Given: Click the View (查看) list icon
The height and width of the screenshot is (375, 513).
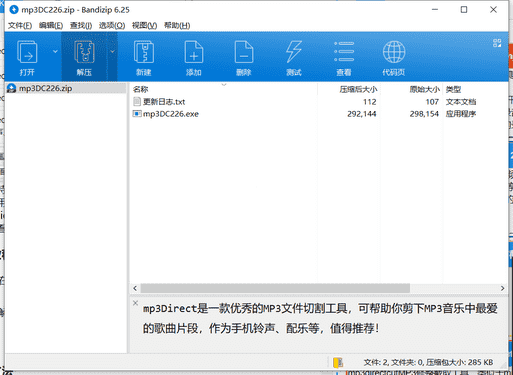Looking at the screenshot, I should [344, 58].
